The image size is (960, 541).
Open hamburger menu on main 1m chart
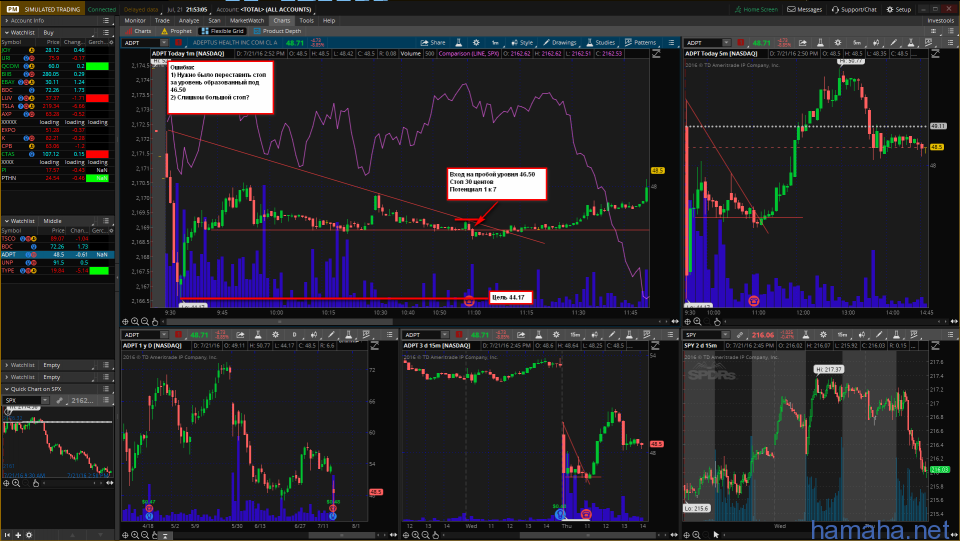coord(671,43)
